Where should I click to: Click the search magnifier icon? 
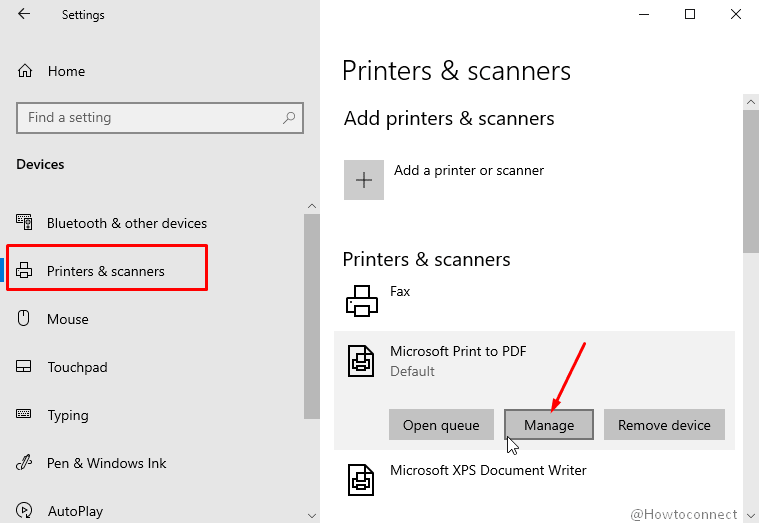pos(289,117)
